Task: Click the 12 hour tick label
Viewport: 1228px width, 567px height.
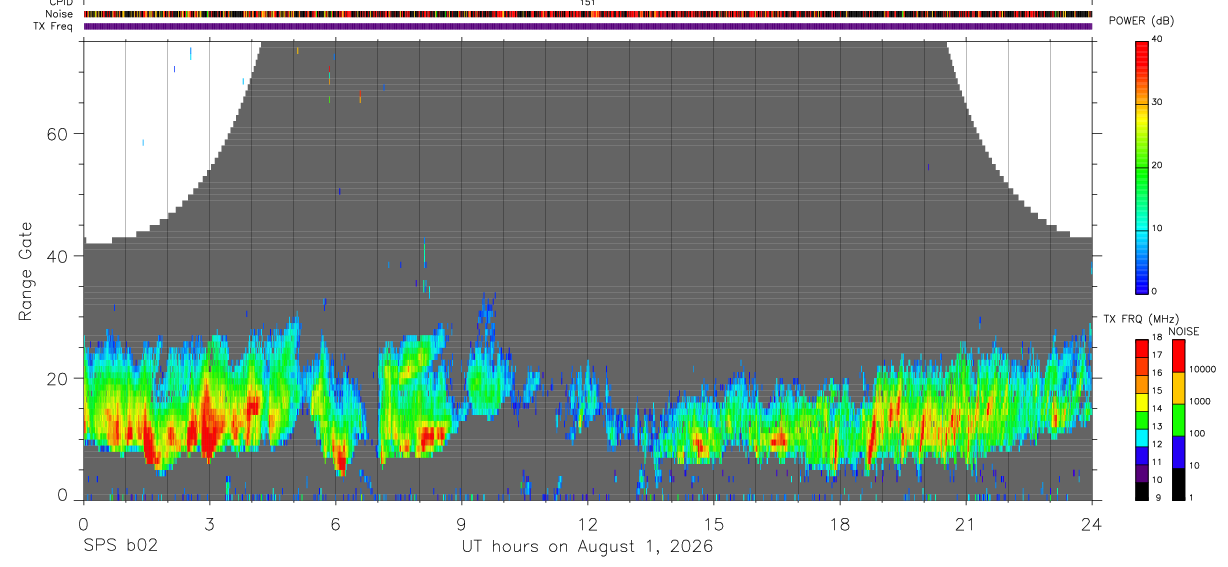Action: coord(587,524)
